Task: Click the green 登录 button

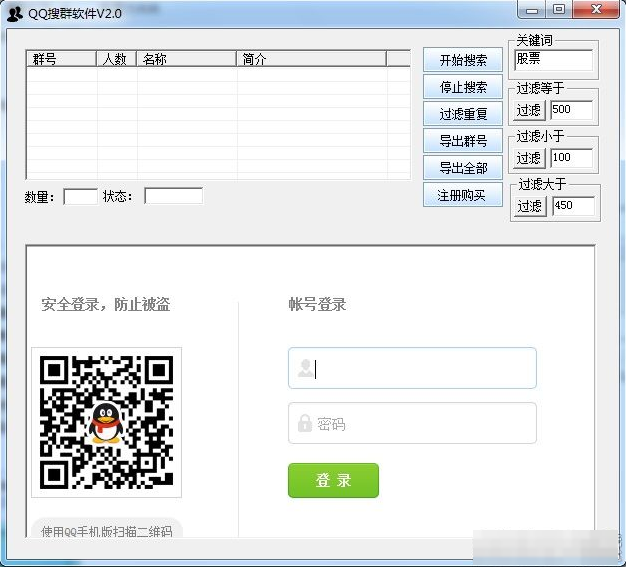Action: 333,480
